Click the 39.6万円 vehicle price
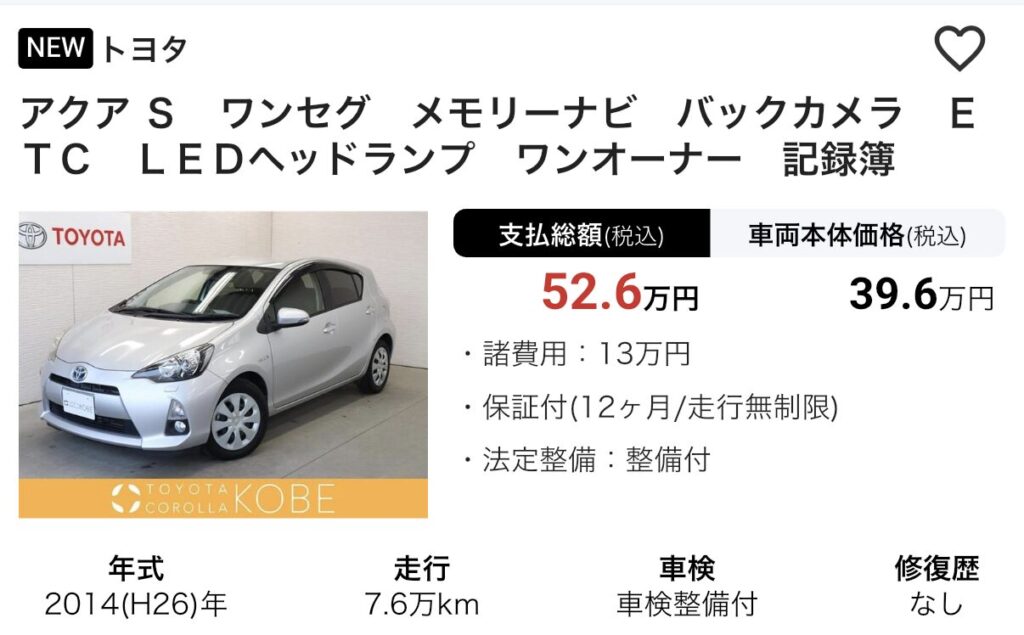The width and height of the screenshot is (1024, 635). [x=921, y=294]
